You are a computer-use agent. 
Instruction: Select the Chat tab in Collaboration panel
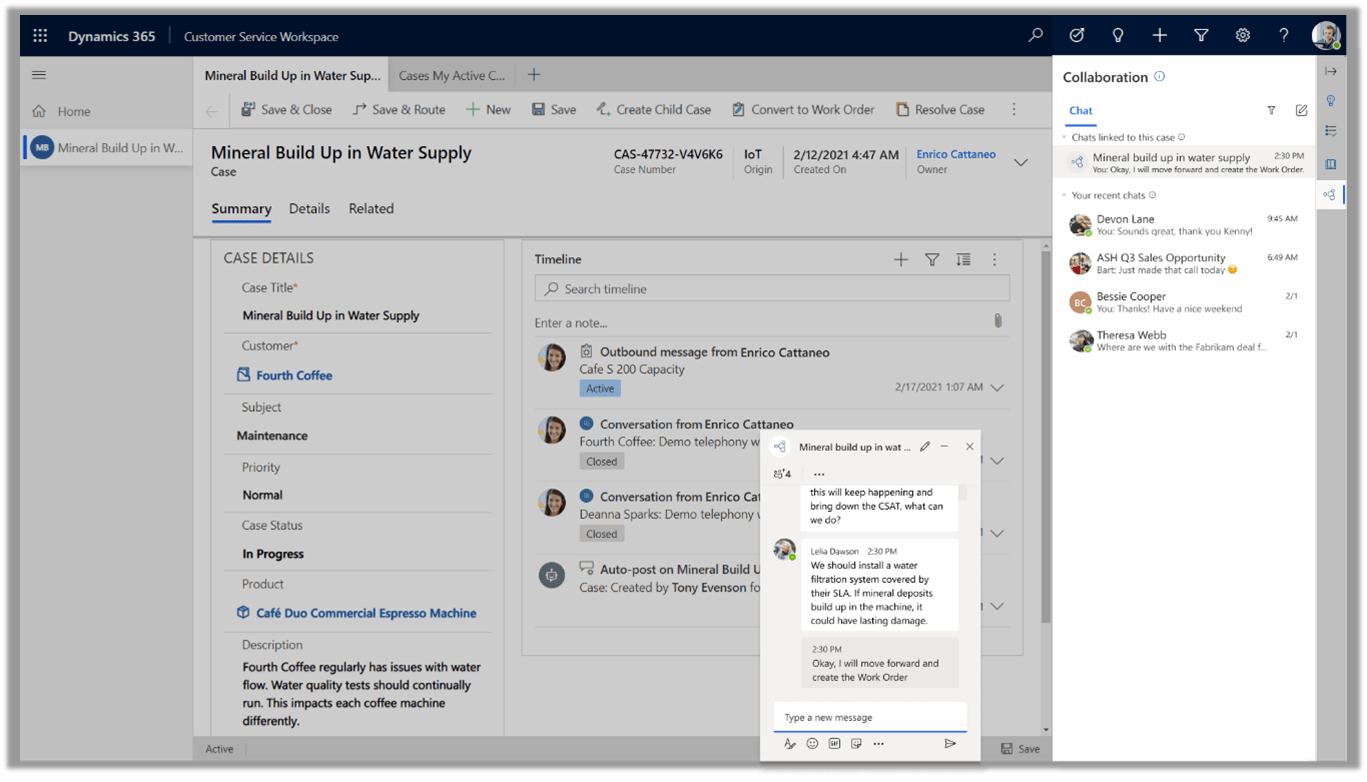1081,111
